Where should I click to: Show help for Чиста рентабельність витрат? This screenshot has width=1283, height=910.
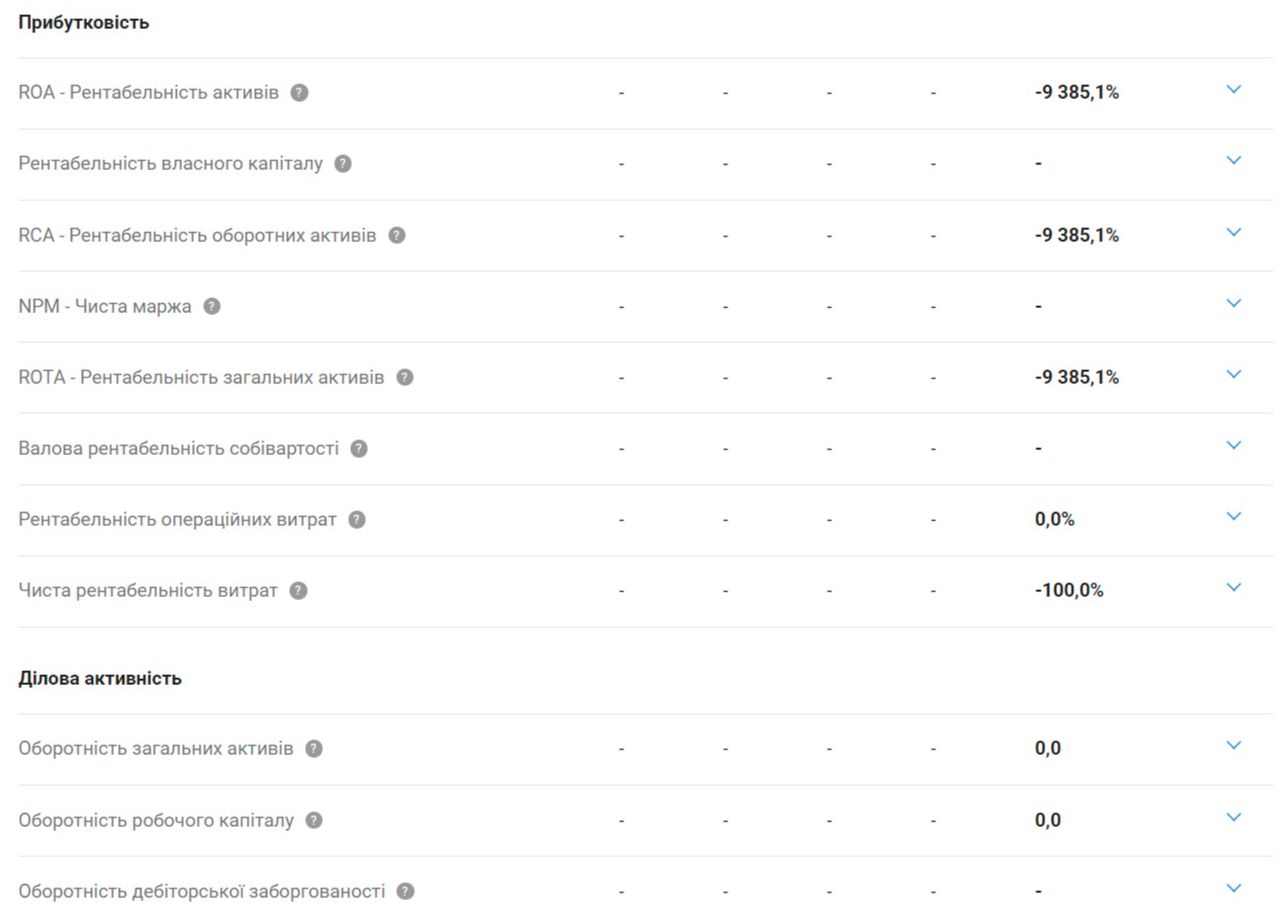[298, 591]
